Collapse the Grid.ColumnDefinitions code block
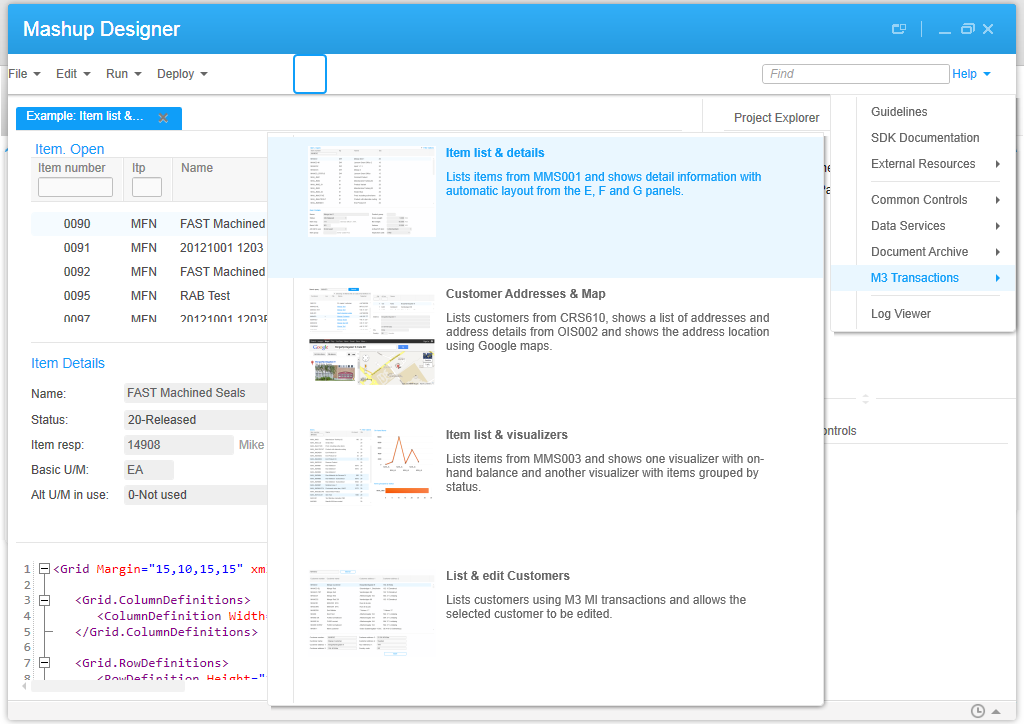1024x724 pixels. click(x=44, y=600)
